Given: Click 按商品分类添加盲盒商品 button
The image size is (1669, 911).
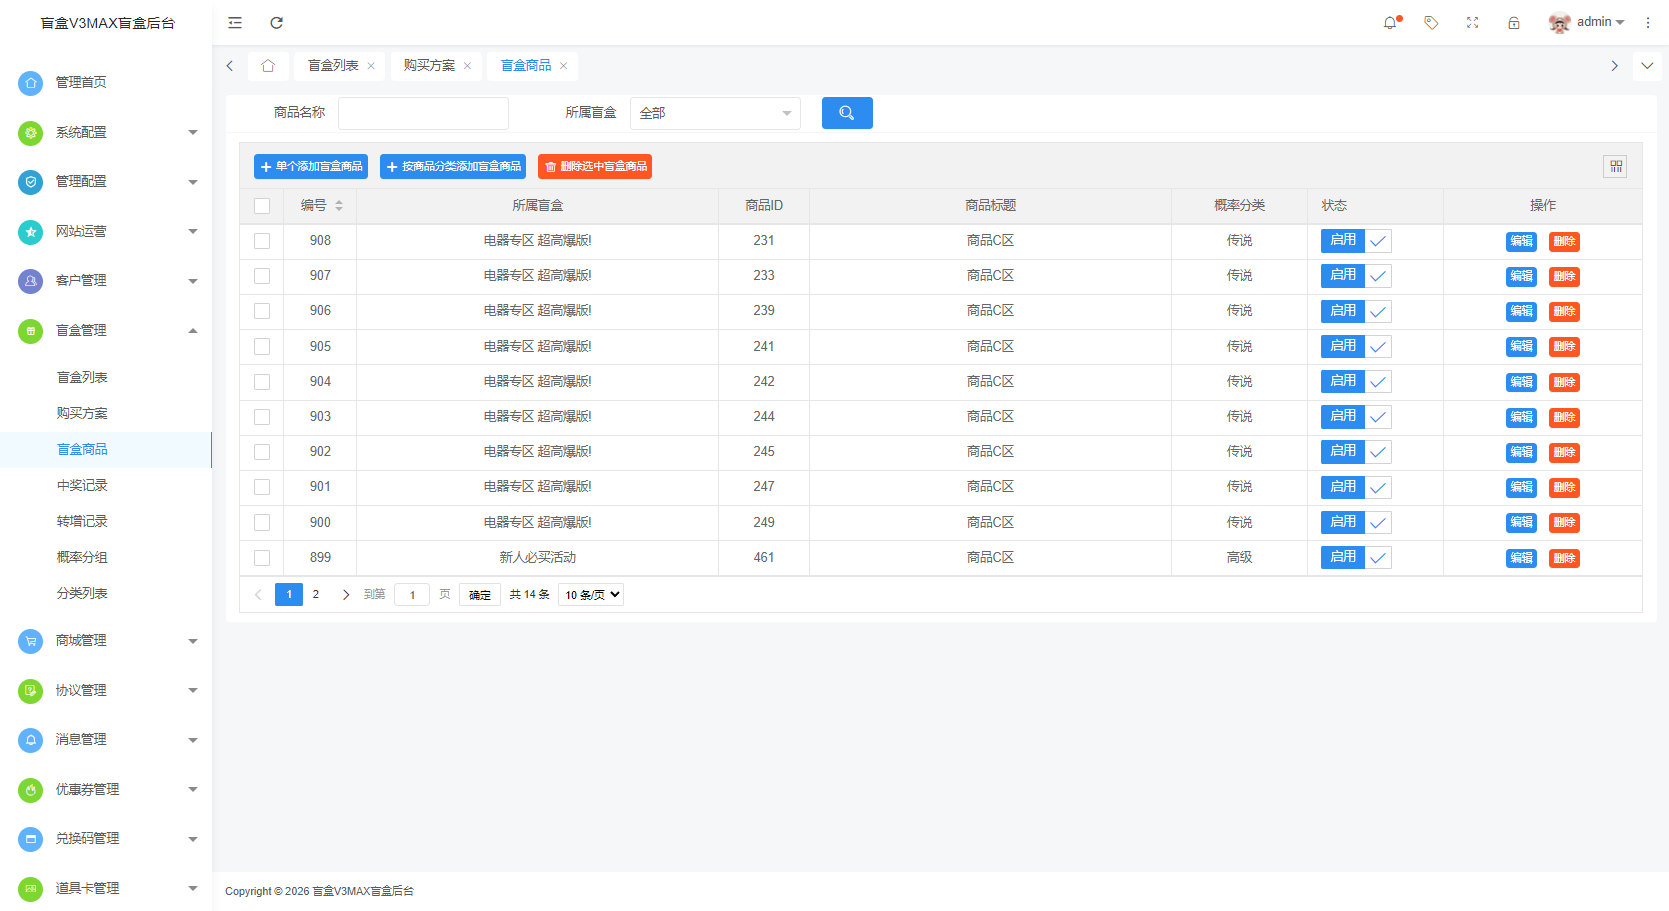Looking at the screenshot, I should click(x=453, y=167).
